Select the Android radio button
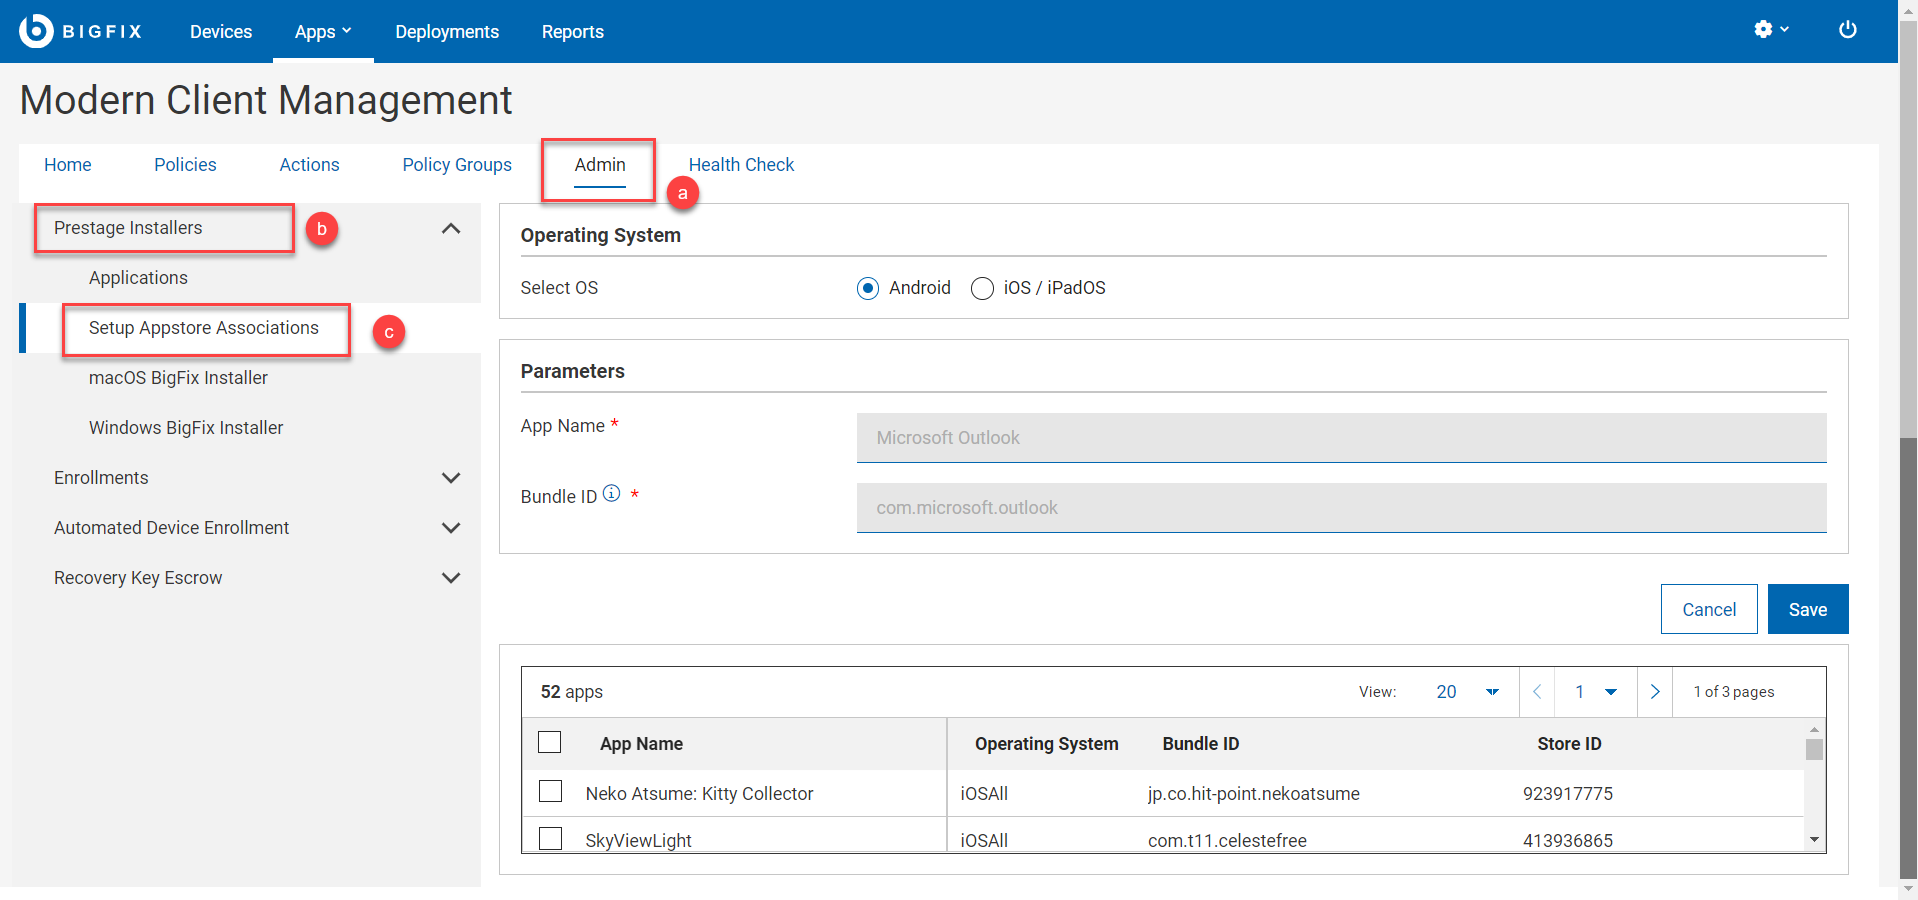 (868, 288)
